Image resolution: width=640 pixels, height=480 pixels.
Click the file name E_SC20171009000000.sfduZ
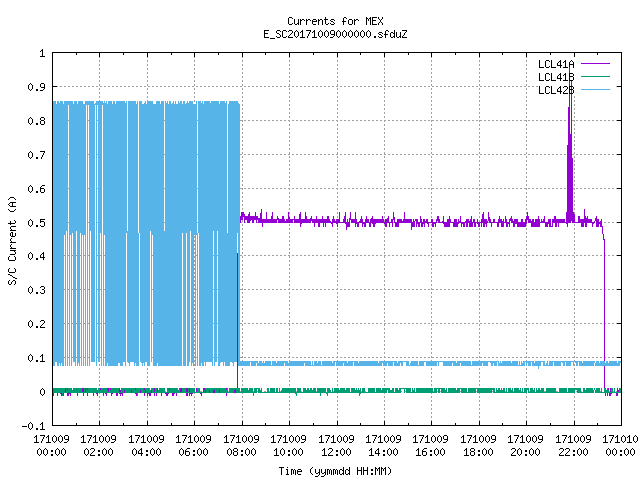335,34
